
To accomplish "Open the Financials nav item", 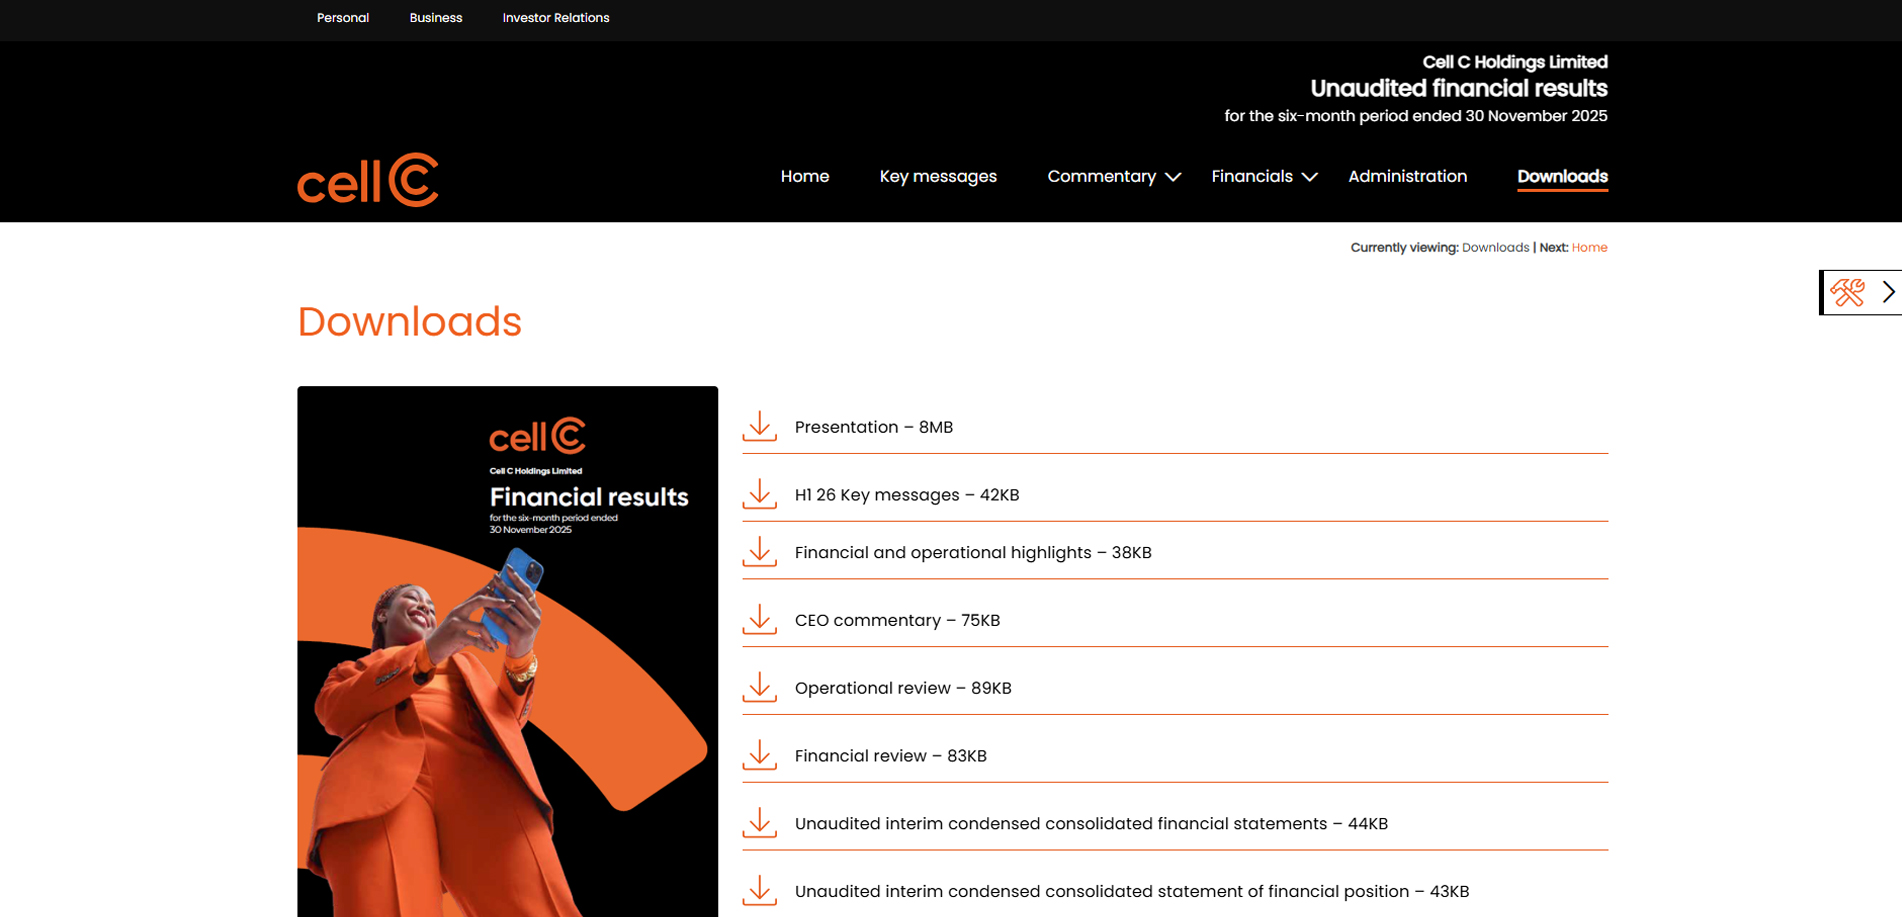I will pos(1252,176).
